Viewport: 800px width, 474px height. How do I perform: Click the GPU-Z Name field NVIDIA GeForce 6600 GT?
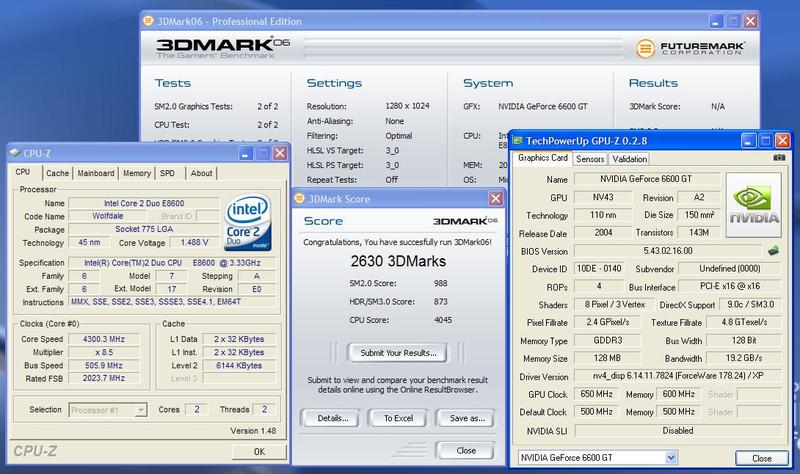[x=647, y=179]
